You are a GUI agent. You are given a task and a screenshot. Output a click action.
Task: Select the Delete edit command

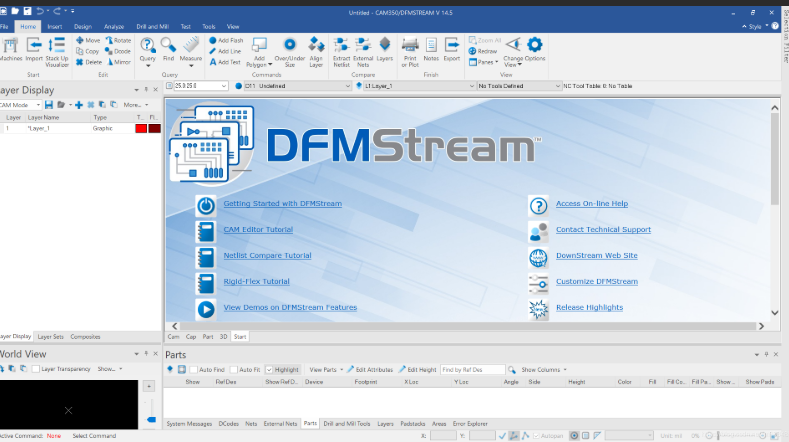coord(89,62)
